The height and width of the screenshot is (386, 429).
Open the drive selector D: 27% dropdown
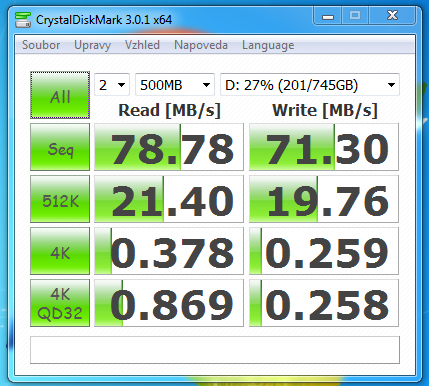[310, 85]
